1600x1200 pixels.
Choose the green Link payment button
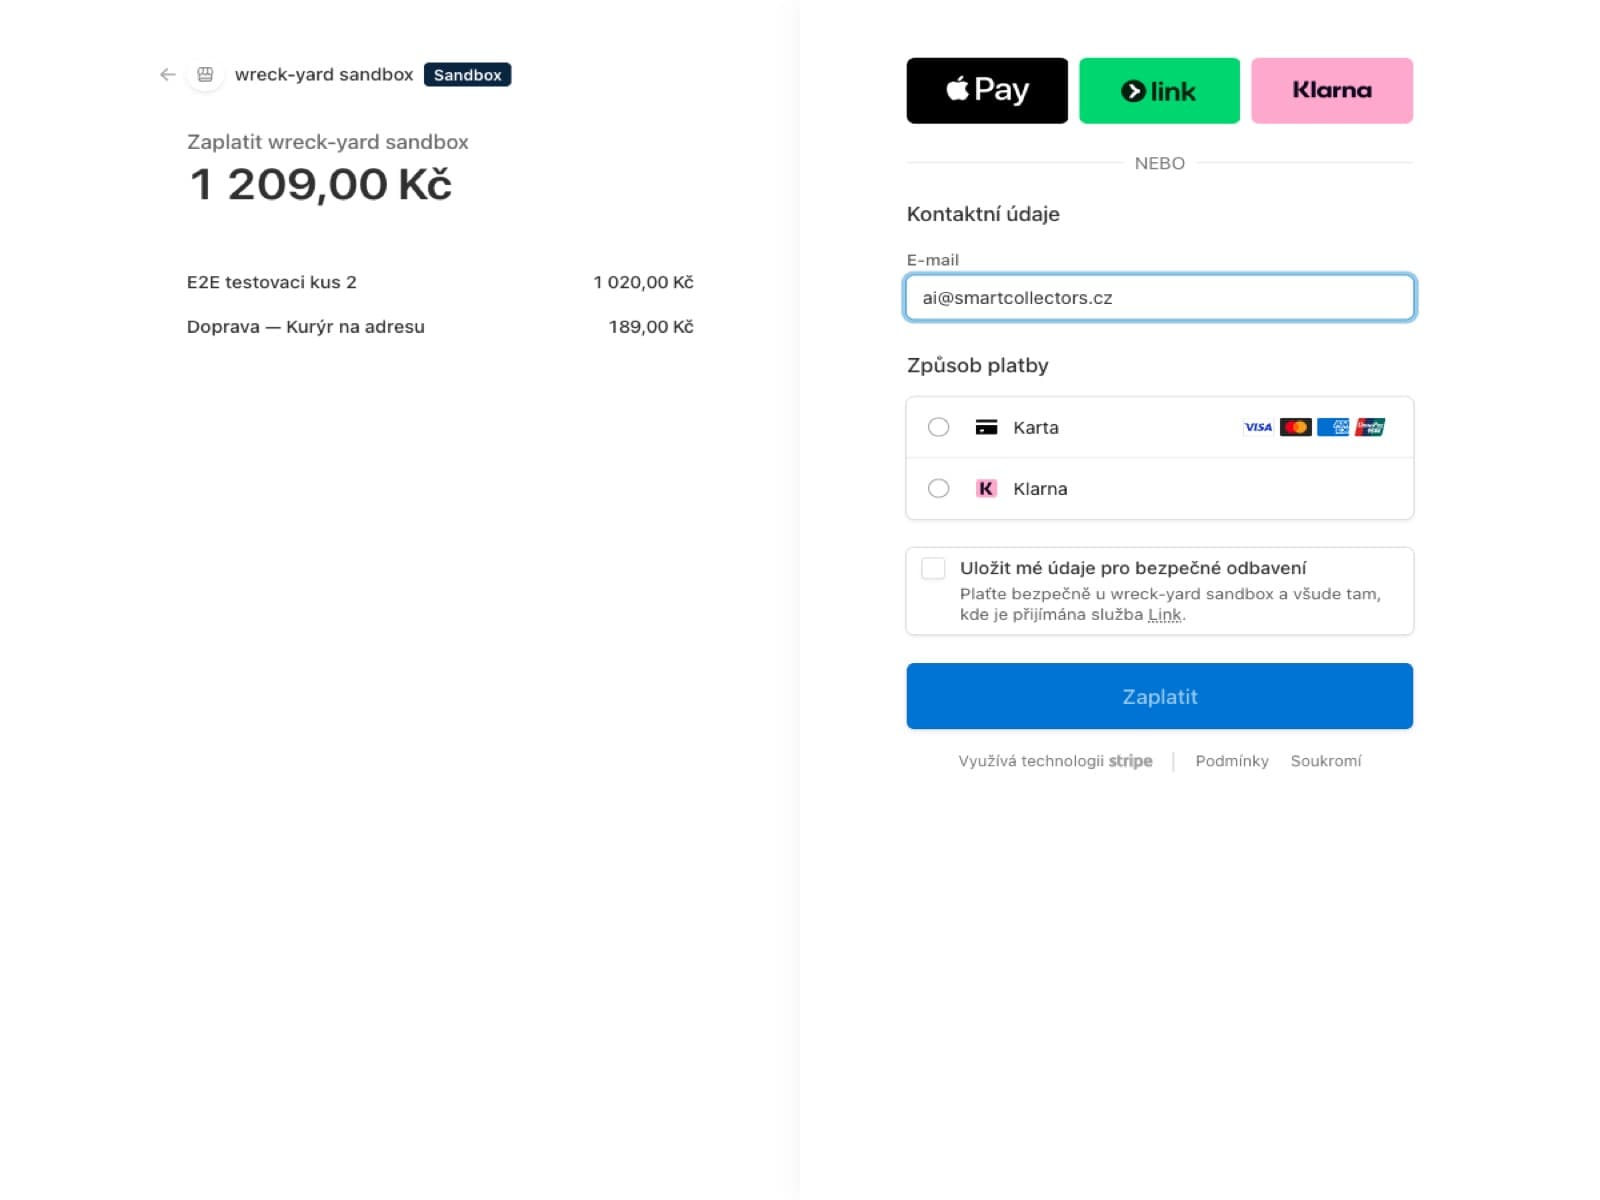point(1159,91)
